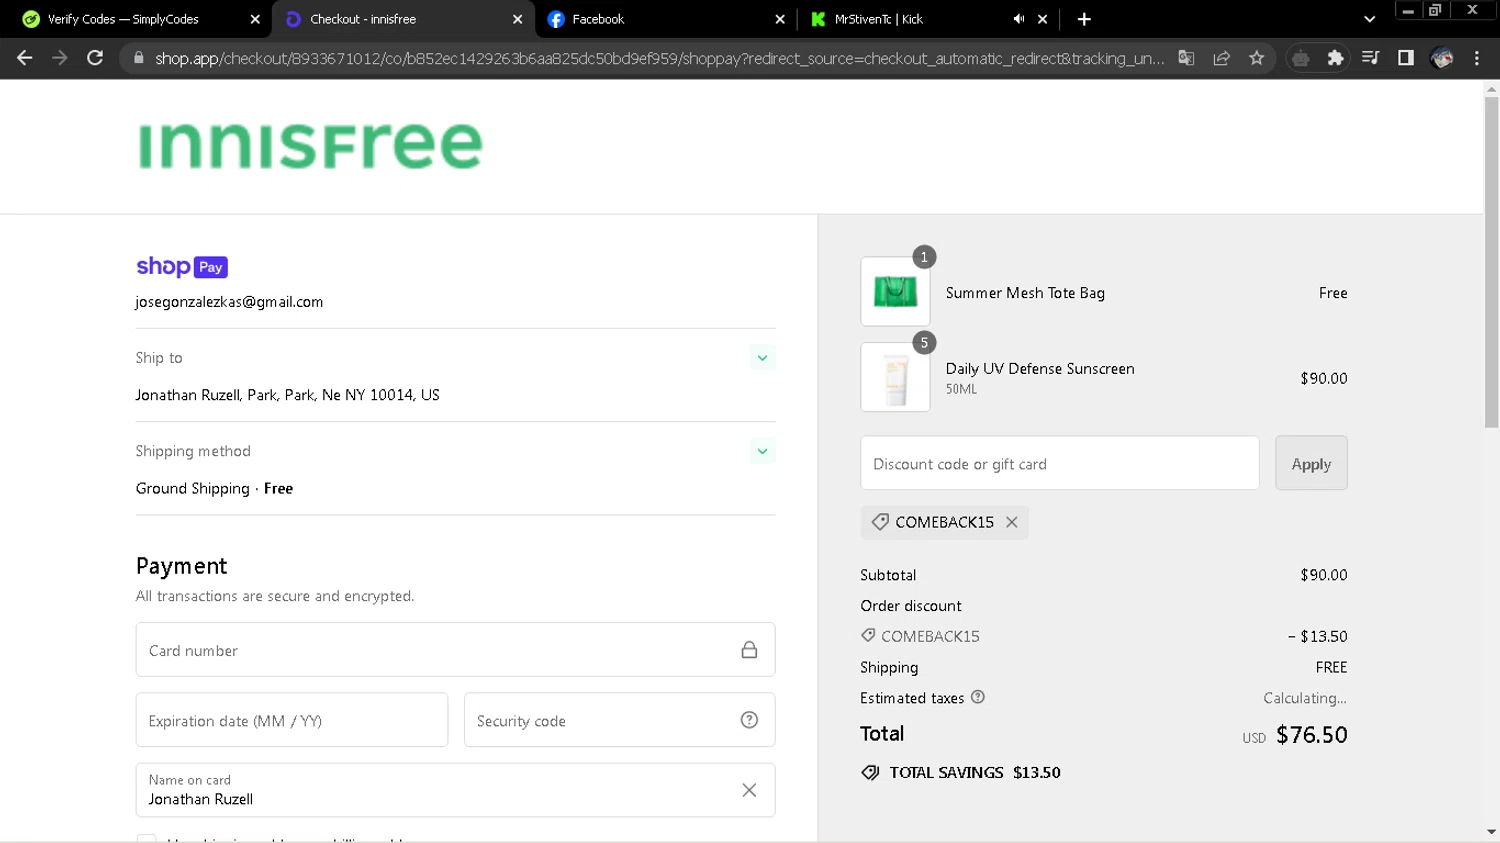Viewport: 1500px width, 843px height.
Task: Open Daily UV Defense Sunscreen thumbnail
Action: [895, 377]
